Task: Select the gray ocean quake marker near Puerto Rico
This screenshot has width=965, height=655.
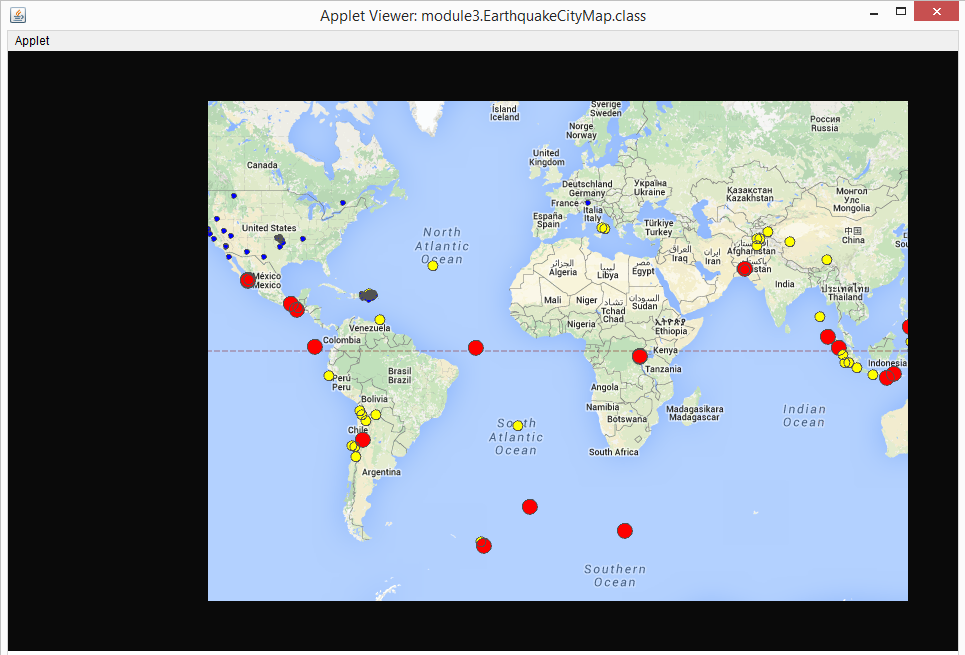Action: point(366,295)
